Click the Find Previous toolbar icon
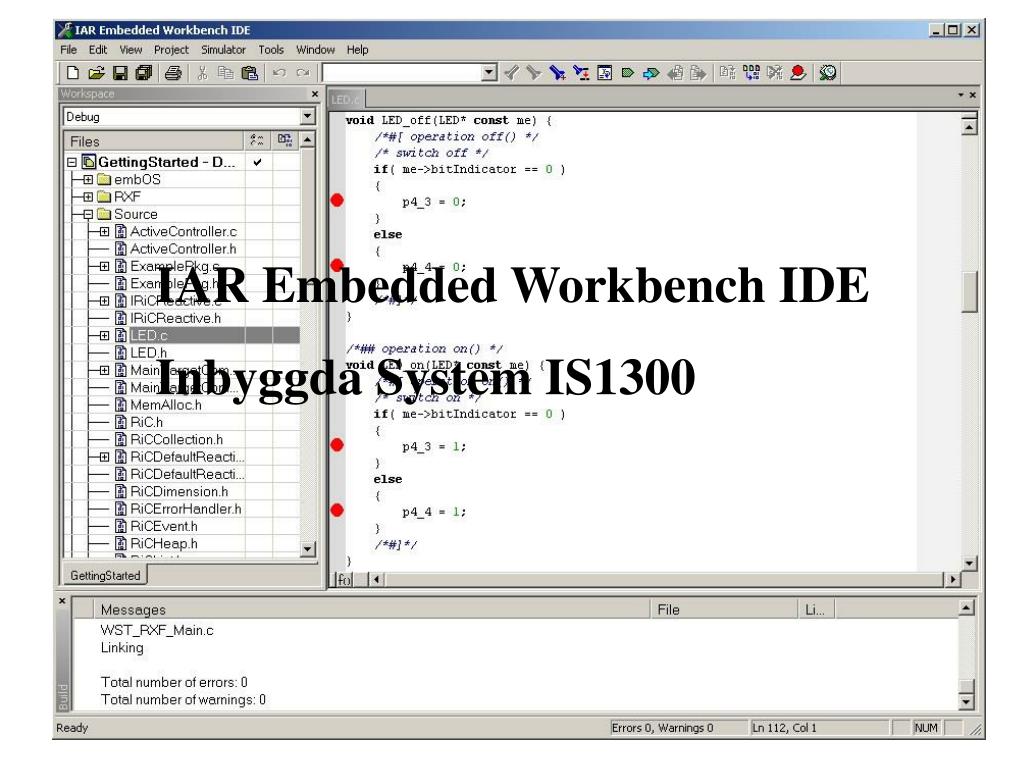The width and height of the screenshot is (1024, 768). [x=511, y=73]
